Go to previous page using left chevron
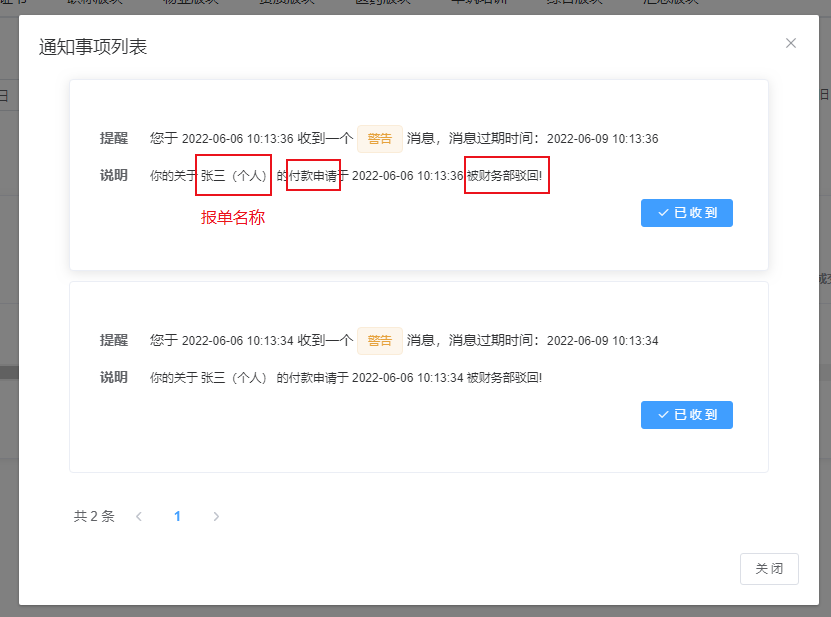This screenshot has height=617, width=831. [x=139, y=517]
